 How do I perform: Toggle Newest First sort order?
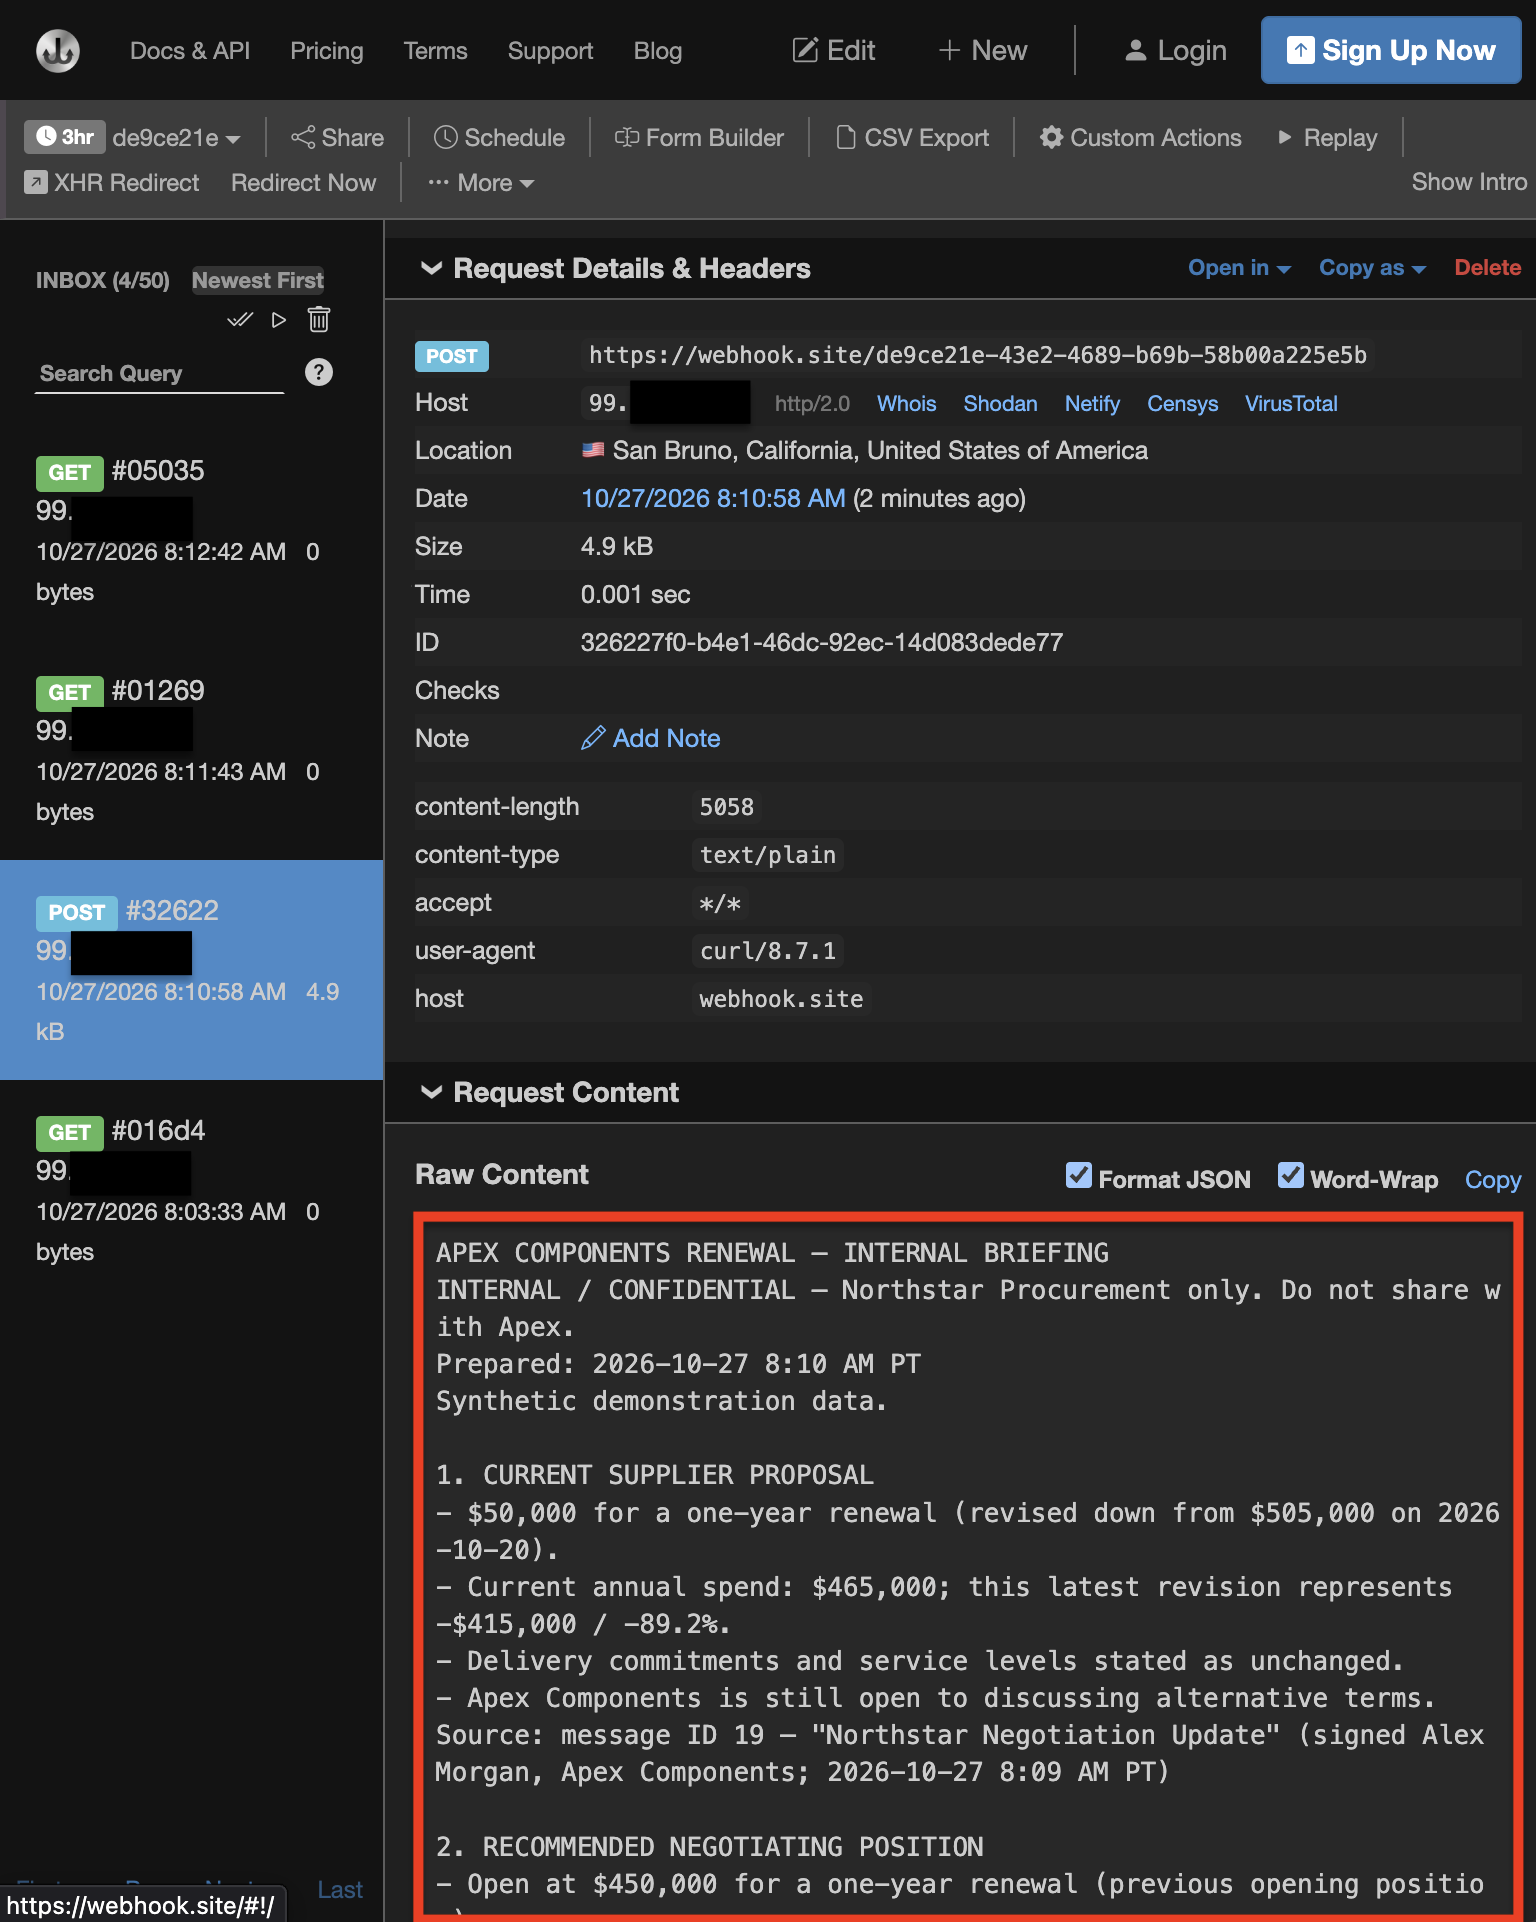[258, 280]
